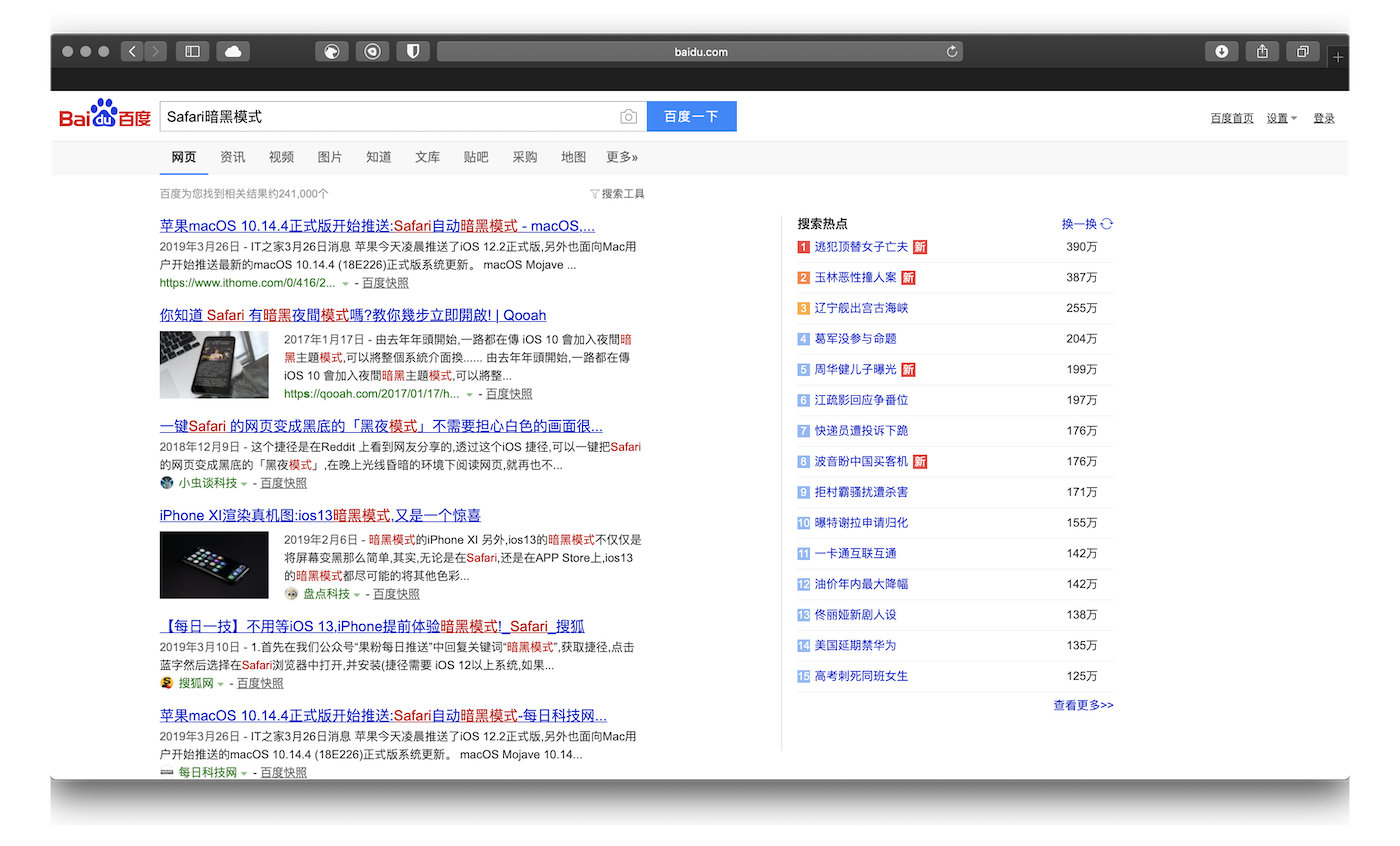The image size is (1400, 846).
Task: Expand arrow next to 搜狐网
Action: (x=220, y=684)
